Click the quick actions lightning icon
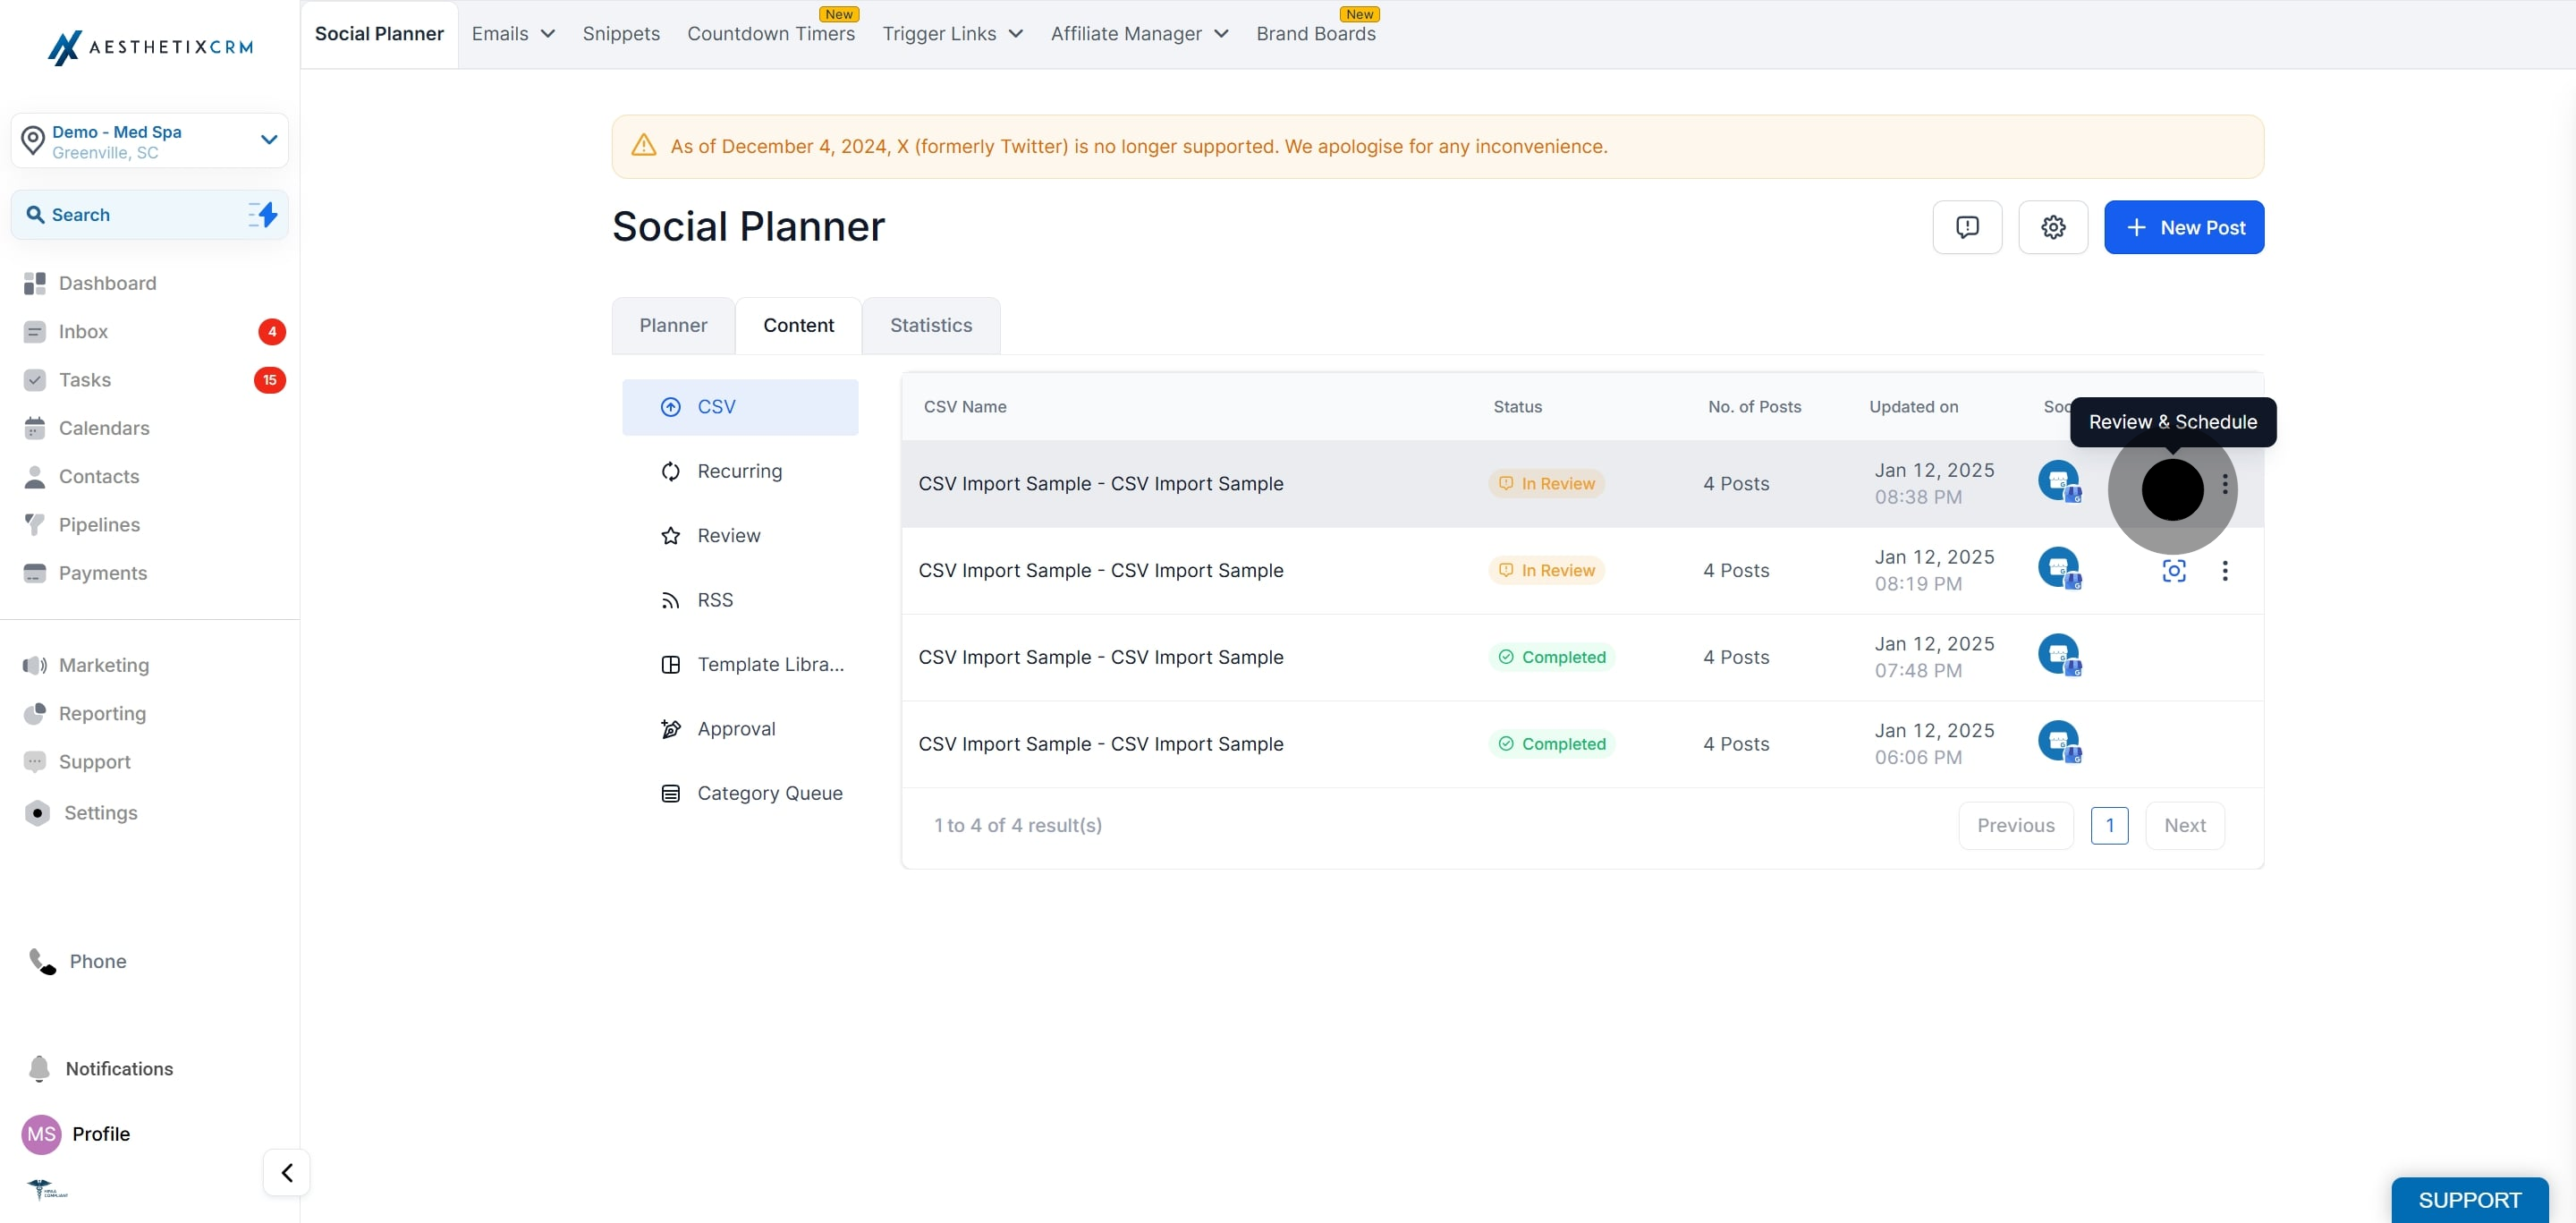 point(263,214)
